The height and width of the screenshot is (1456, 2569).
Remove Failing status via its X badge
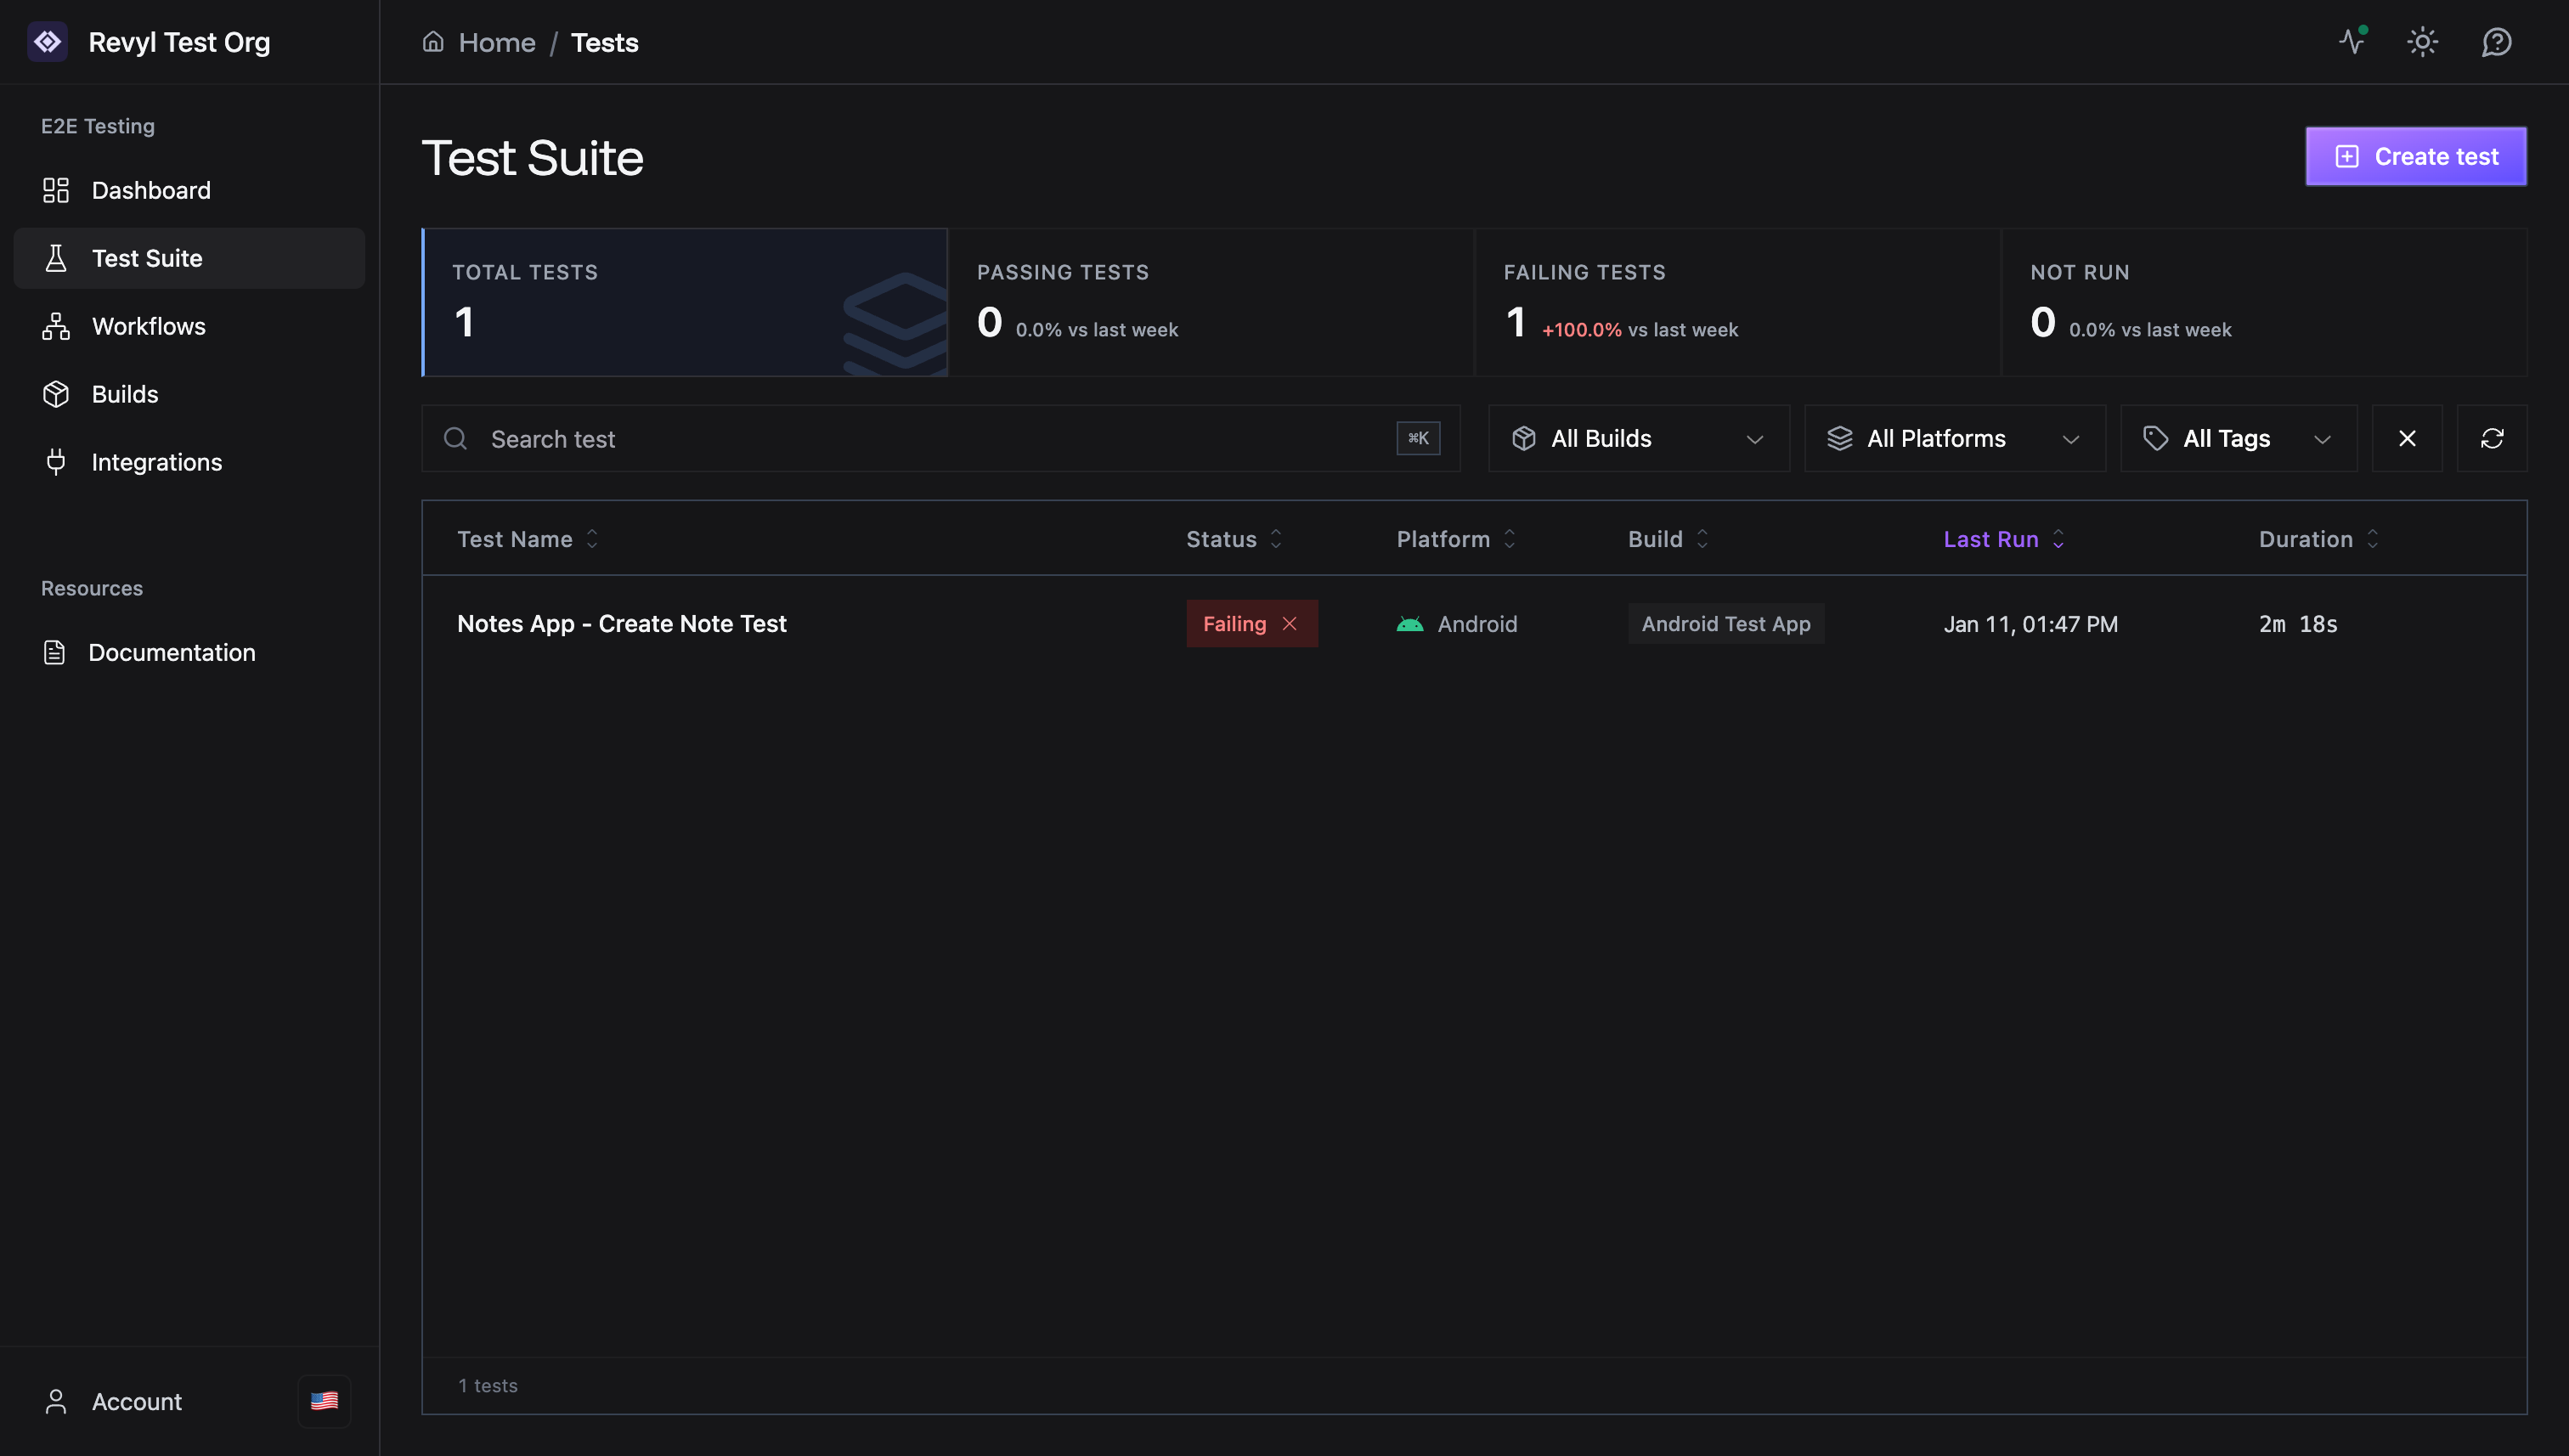click(1290, 623)
